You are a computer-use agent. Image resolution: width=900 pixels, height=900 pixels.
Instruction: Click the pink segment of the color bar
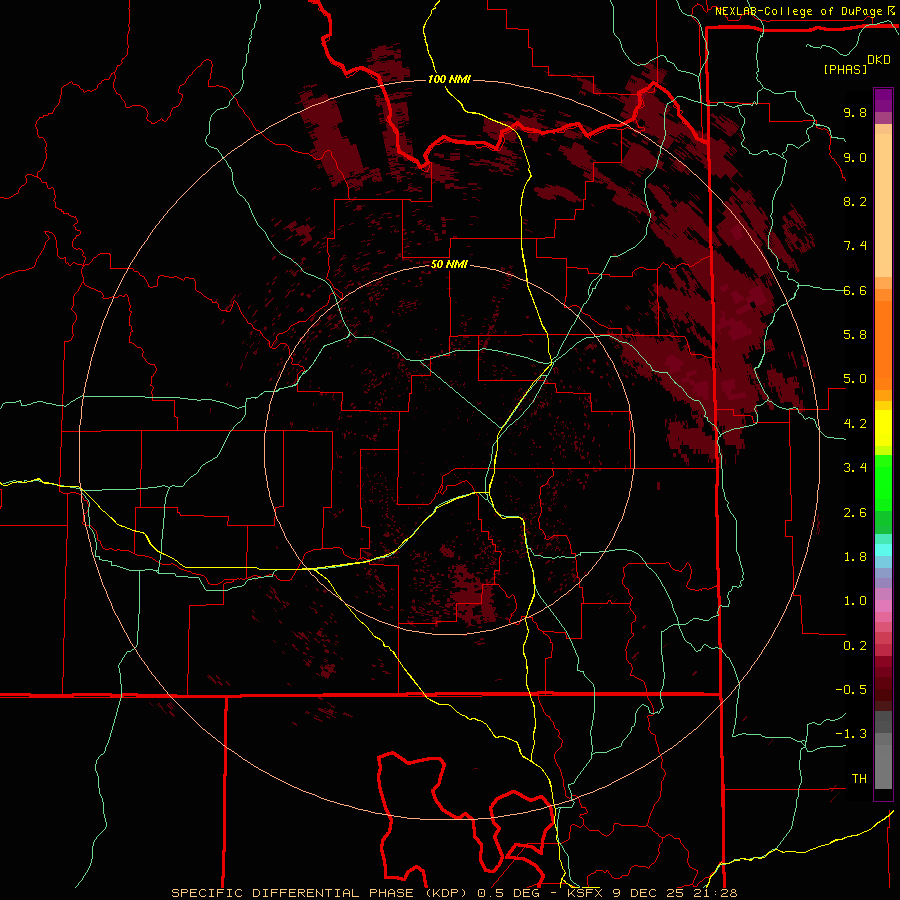point(883,606)
